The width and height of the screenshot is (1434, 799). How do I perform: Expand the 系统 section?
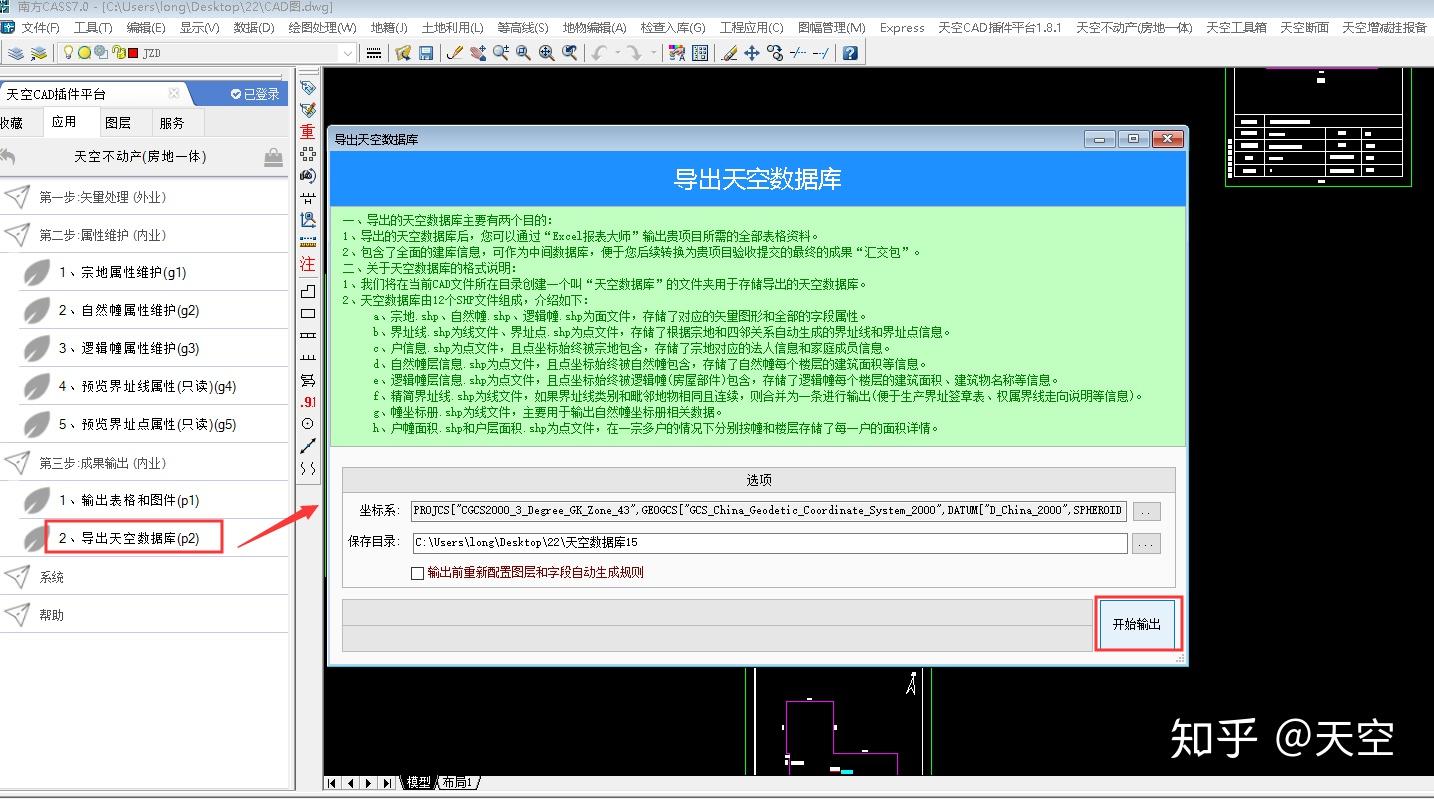pos(144,577)
